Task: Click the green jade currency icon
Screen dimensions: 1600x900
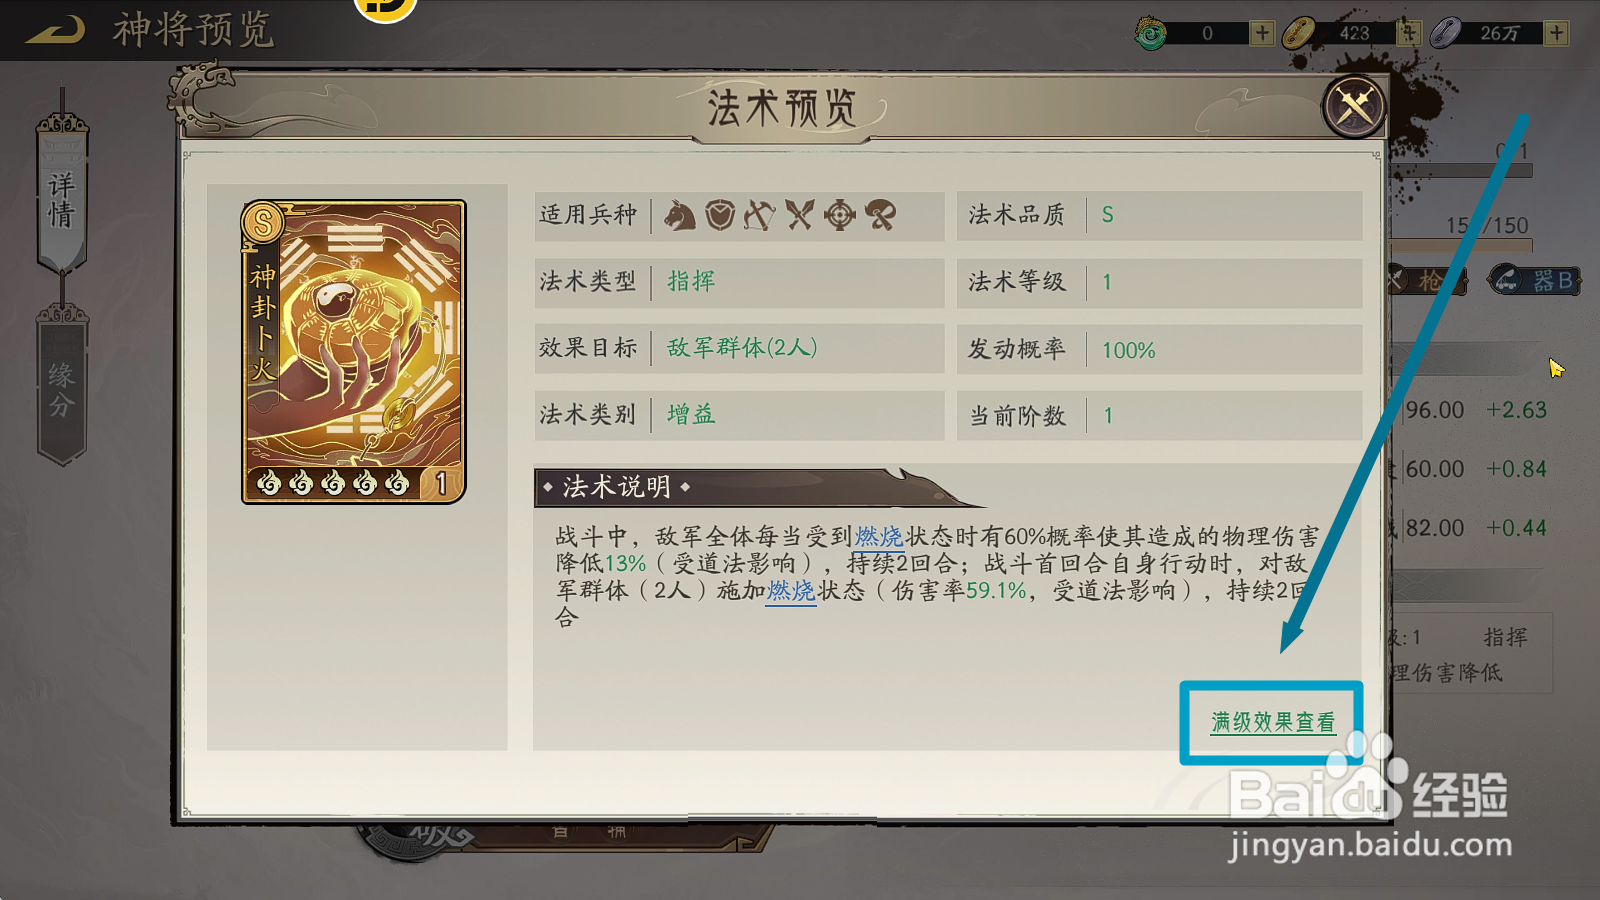Action: (x=1151, y=34)
